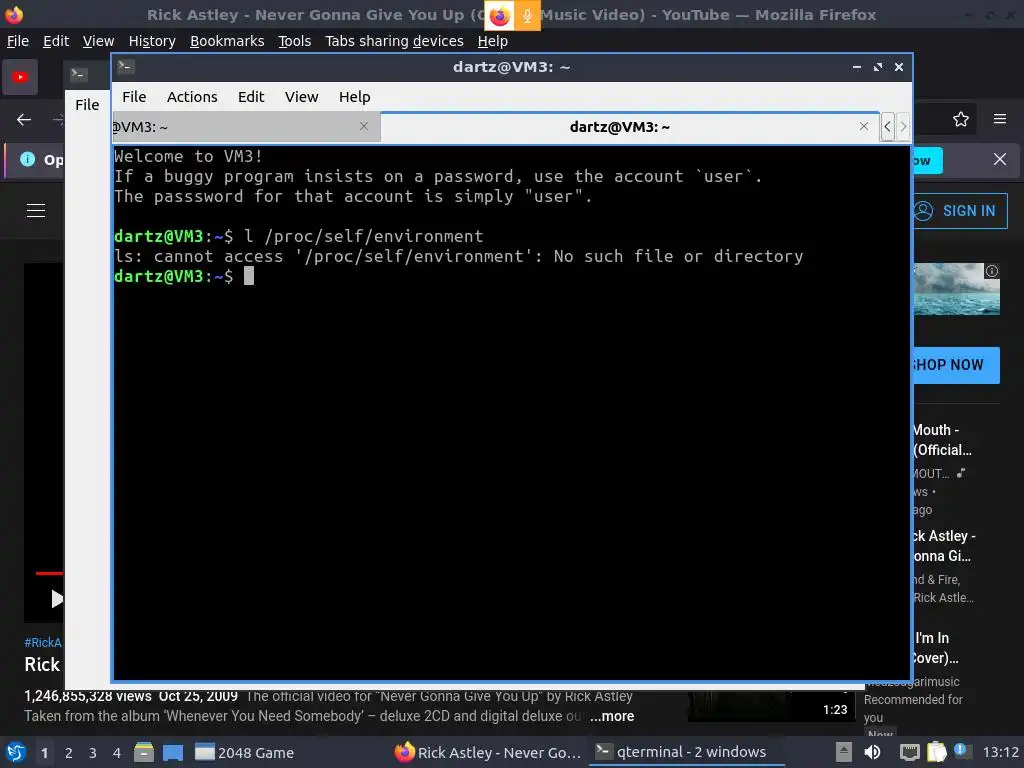1024x768 pixels.
Task: Switch to workspace 4
Action: 117,753
